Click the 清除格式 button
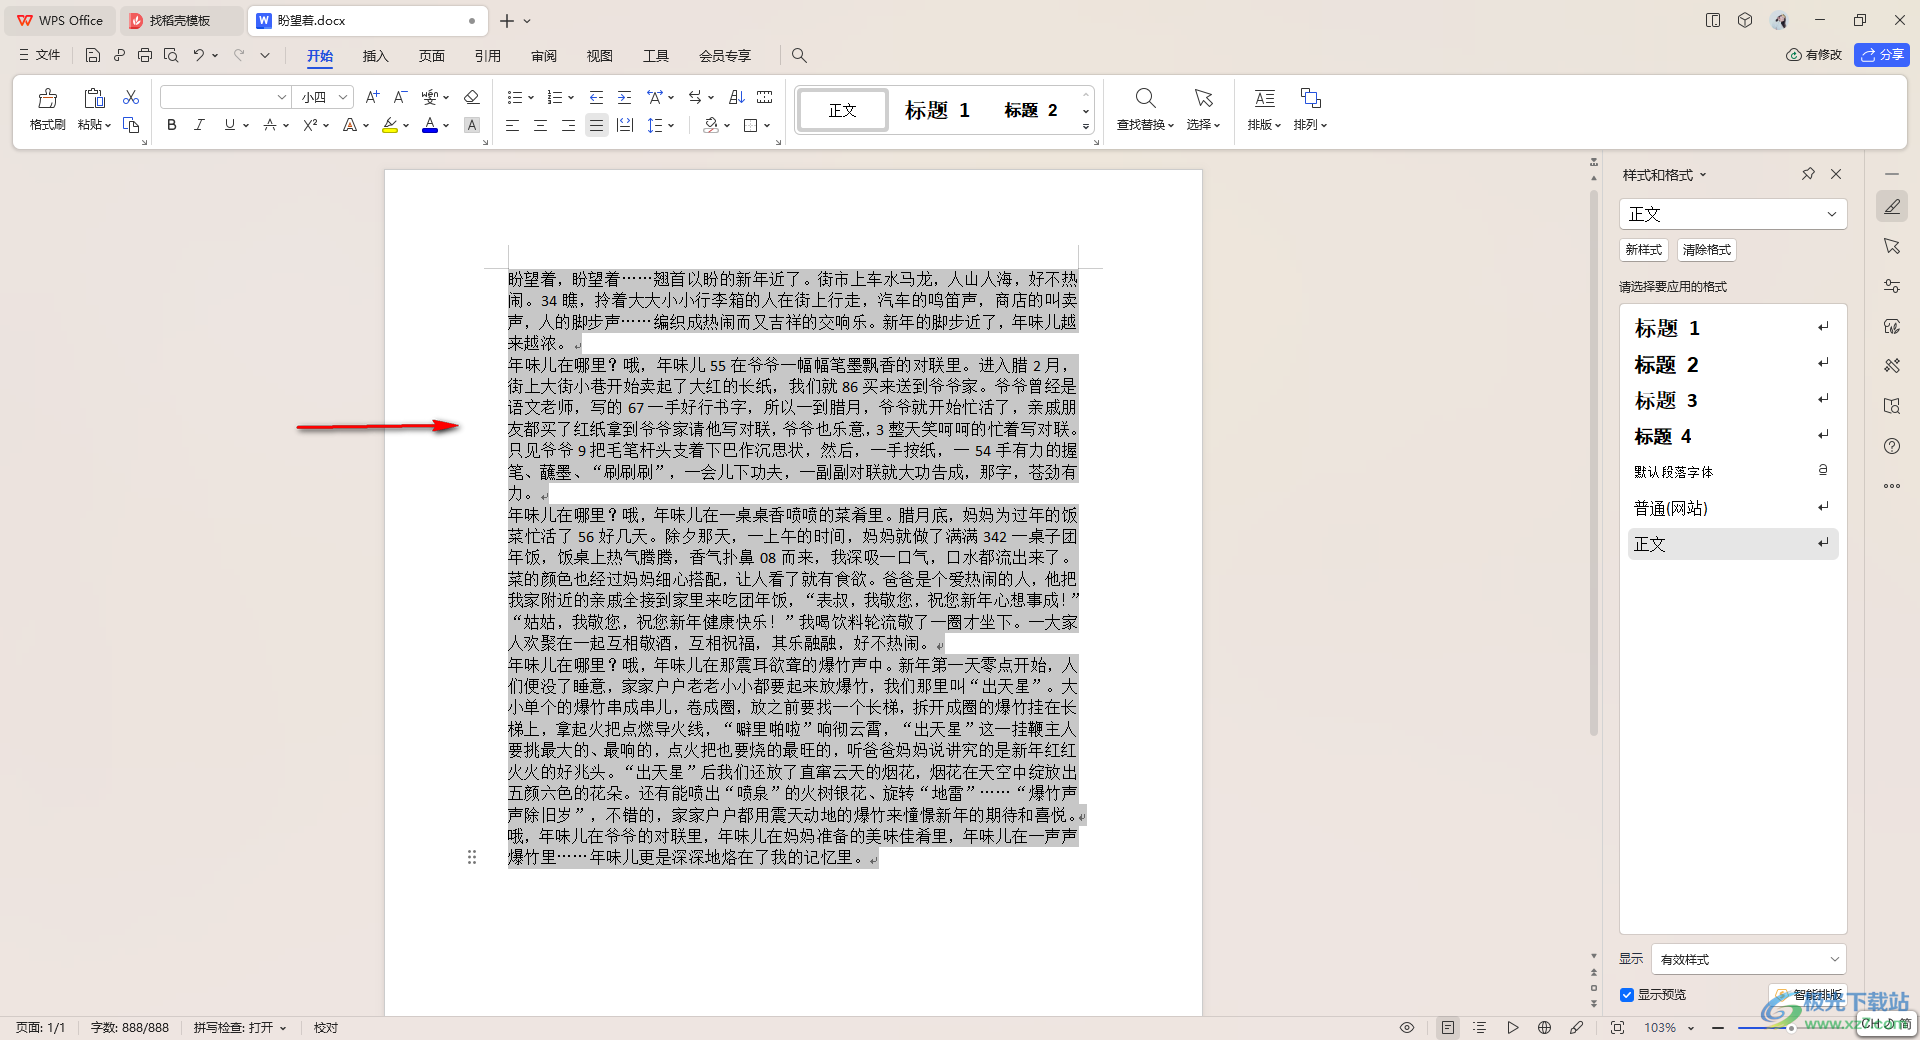The image size is (1920, 1040). click(1706, 250)
